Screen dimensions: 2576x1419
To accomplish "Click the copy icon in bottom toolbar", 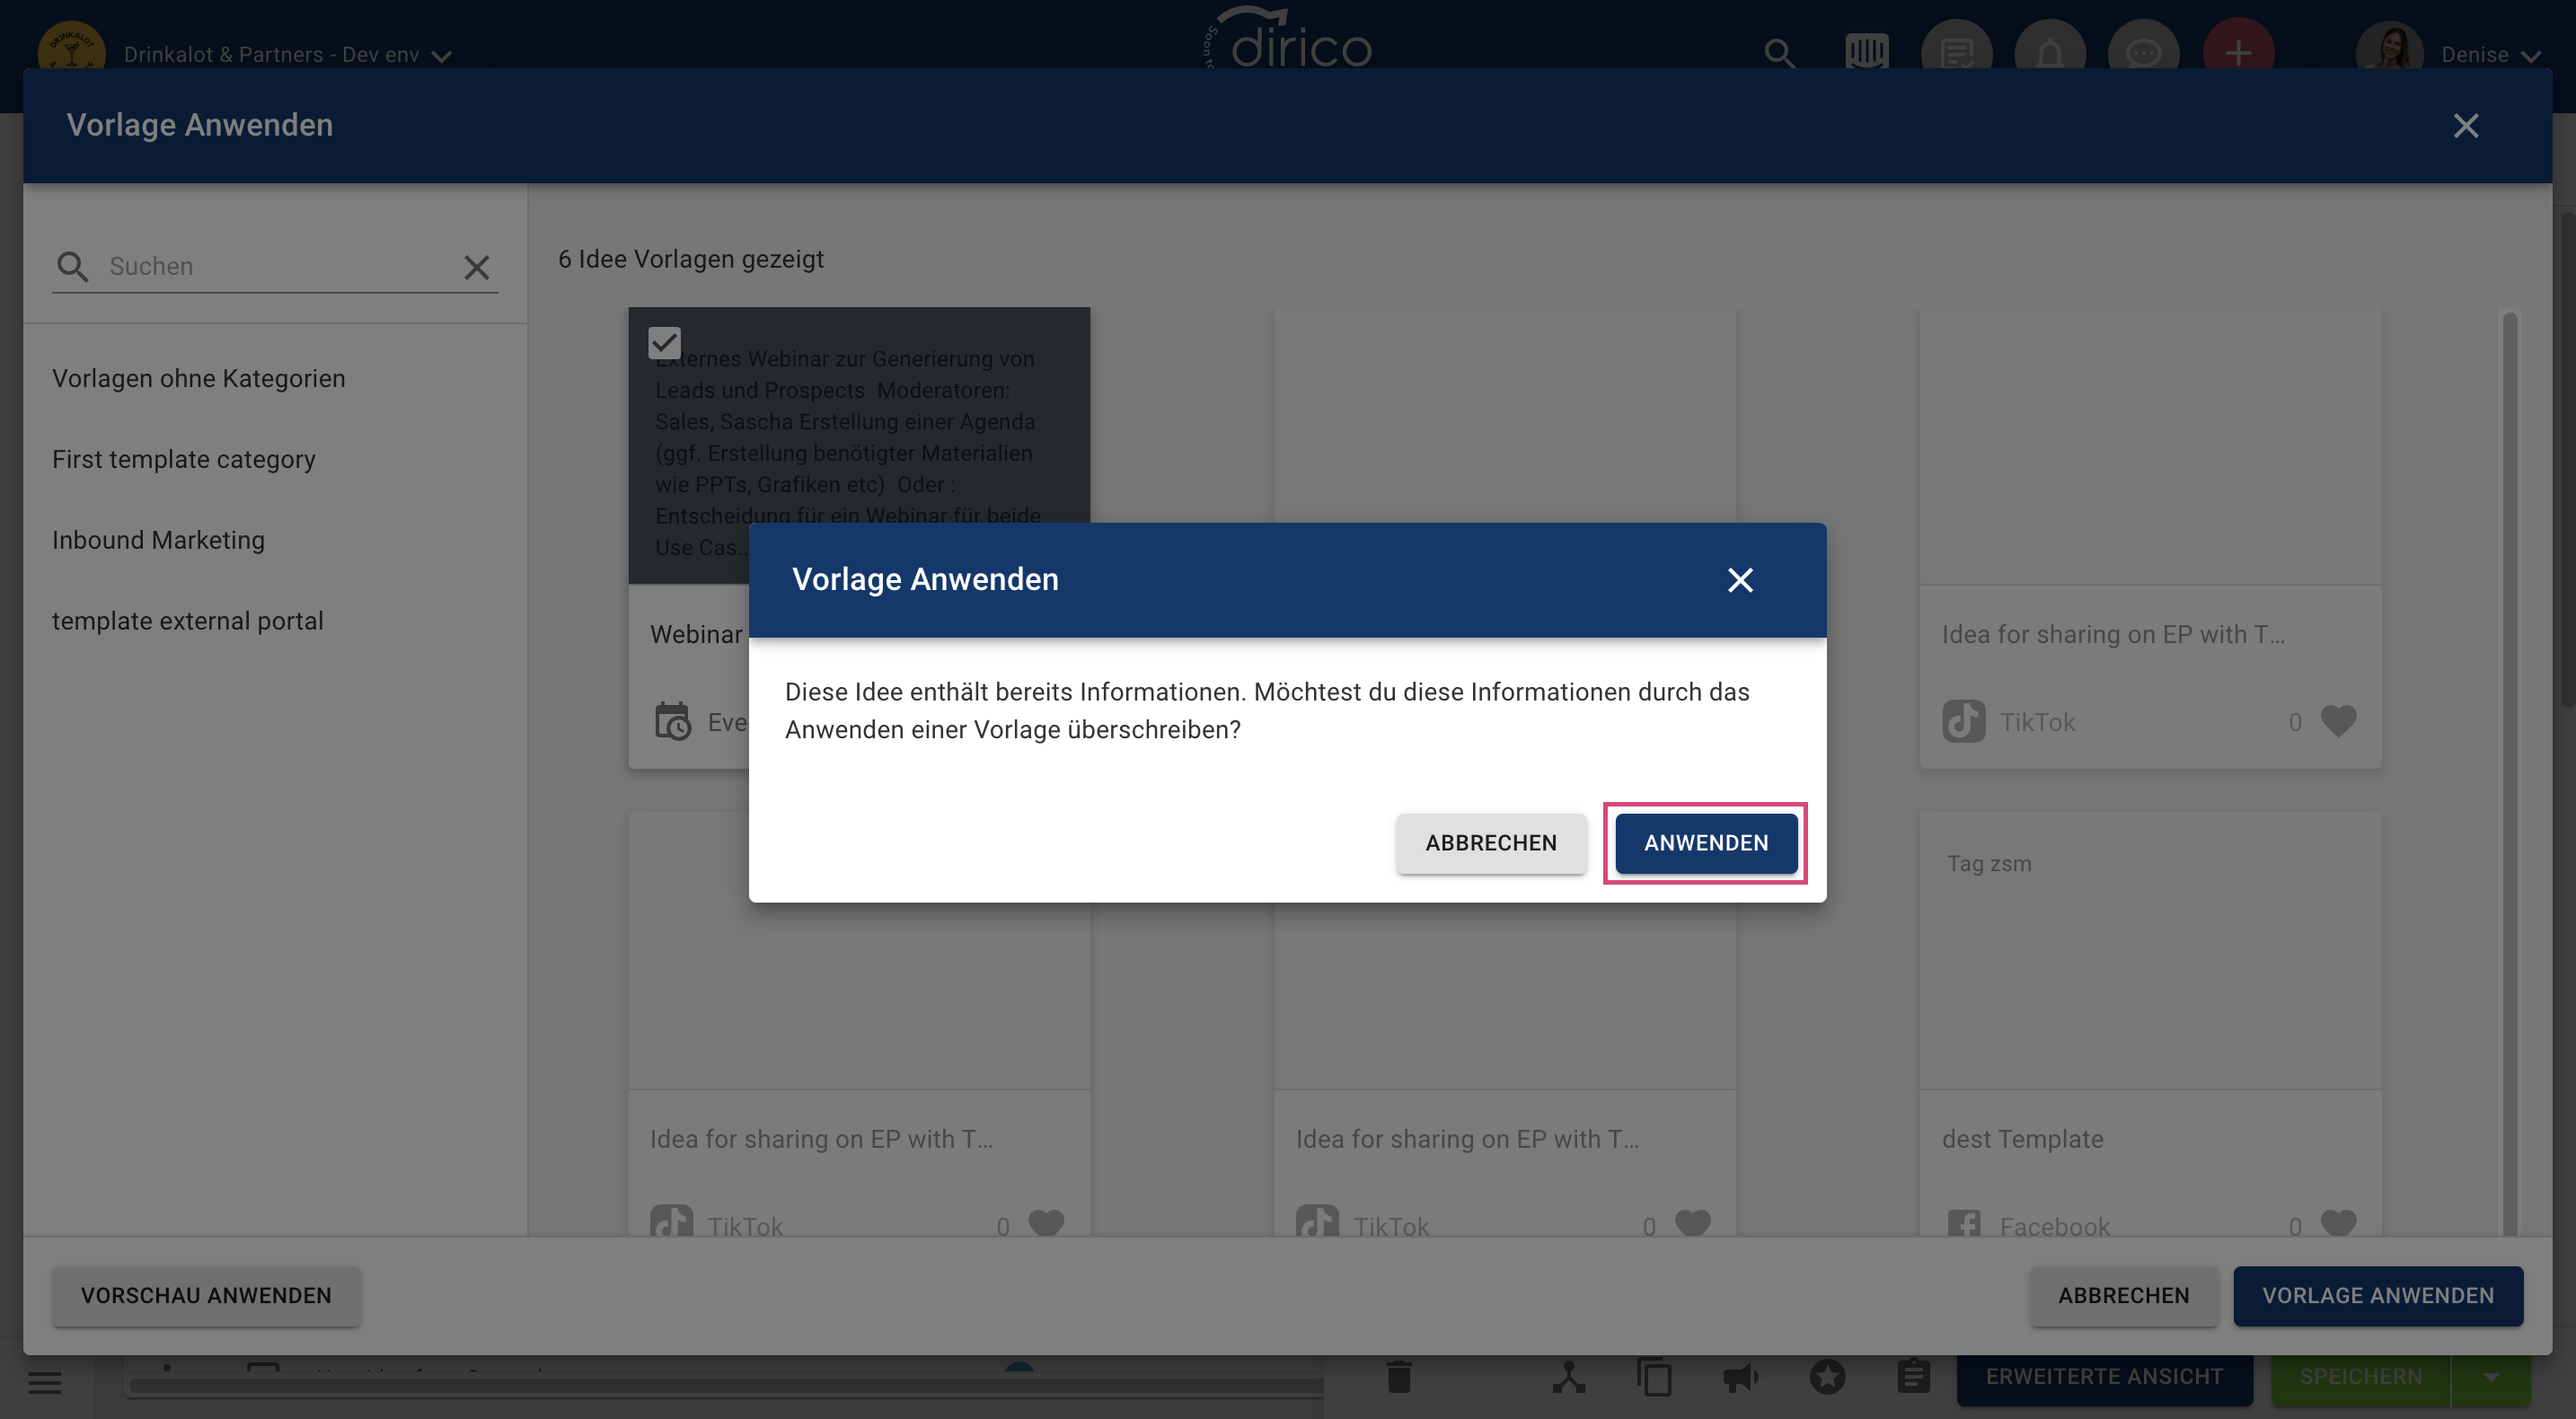I will [x=1654, y=1377].
